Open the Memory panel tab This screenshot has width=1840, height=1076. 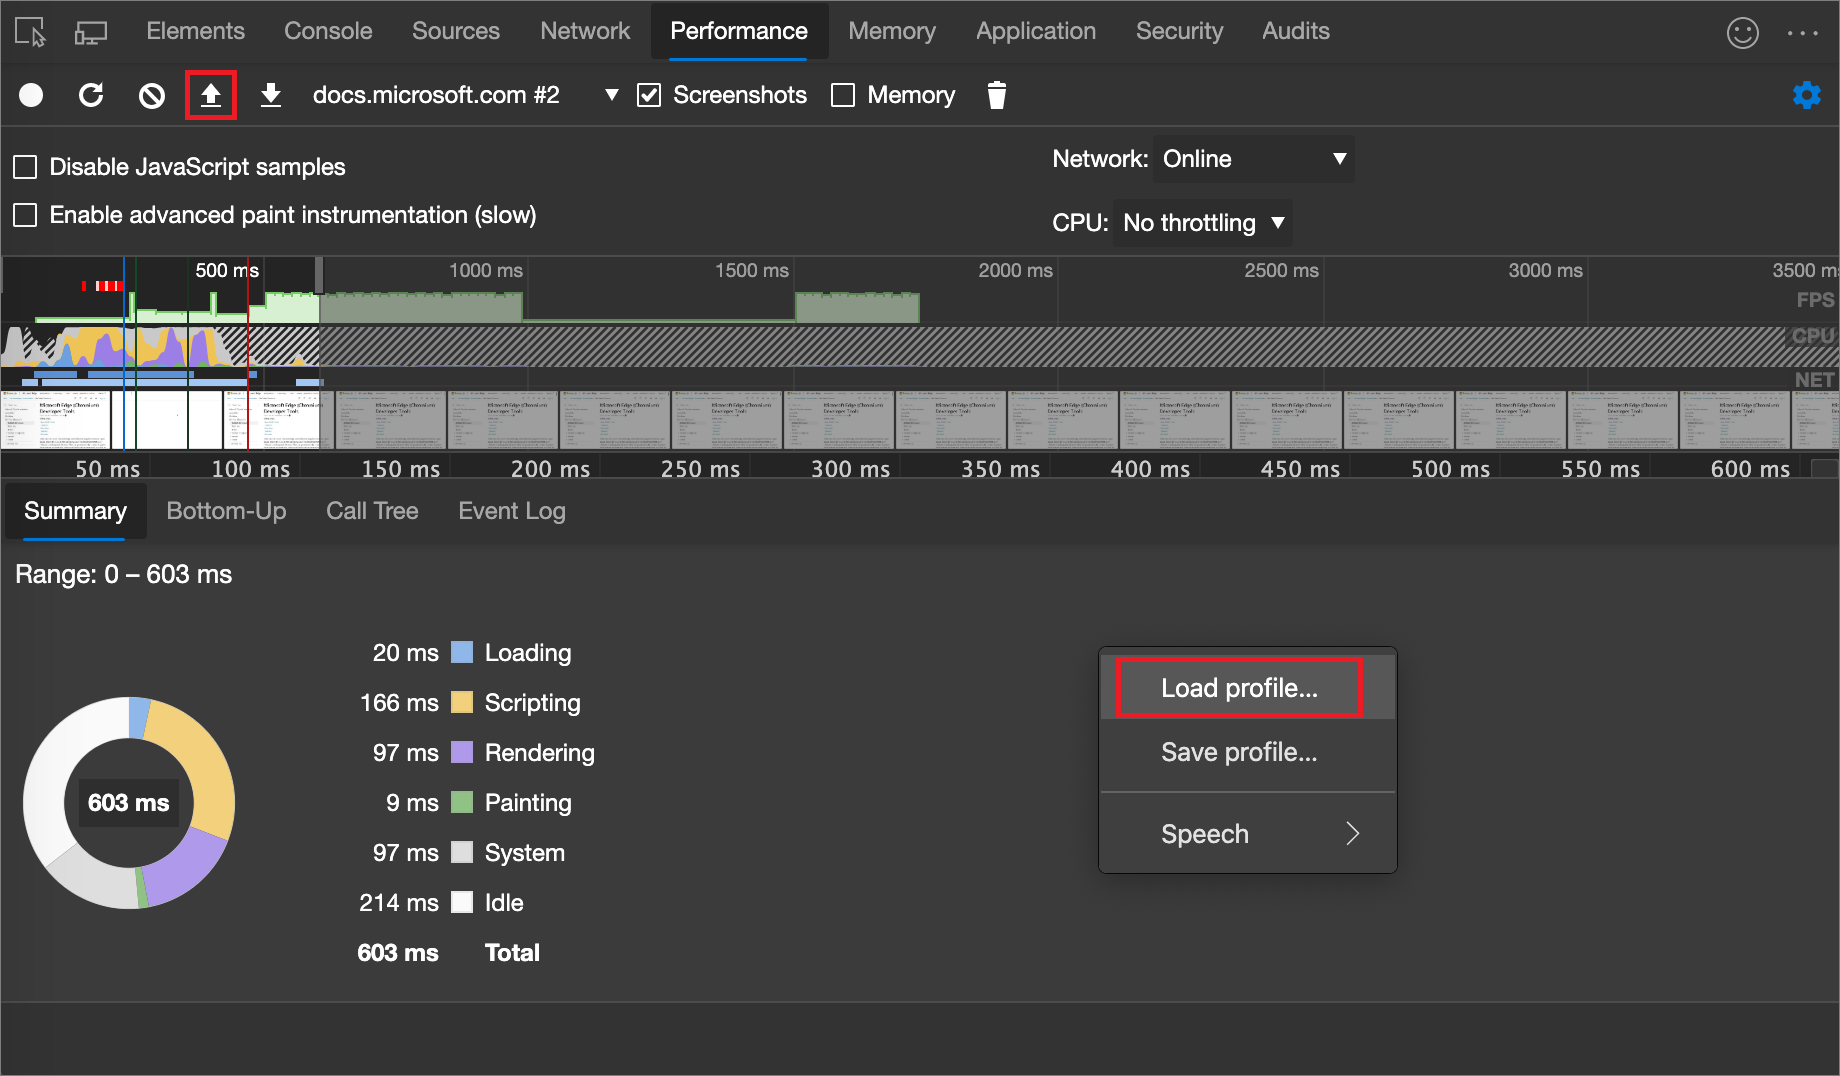pyautogui.click(x=891, y=30)
